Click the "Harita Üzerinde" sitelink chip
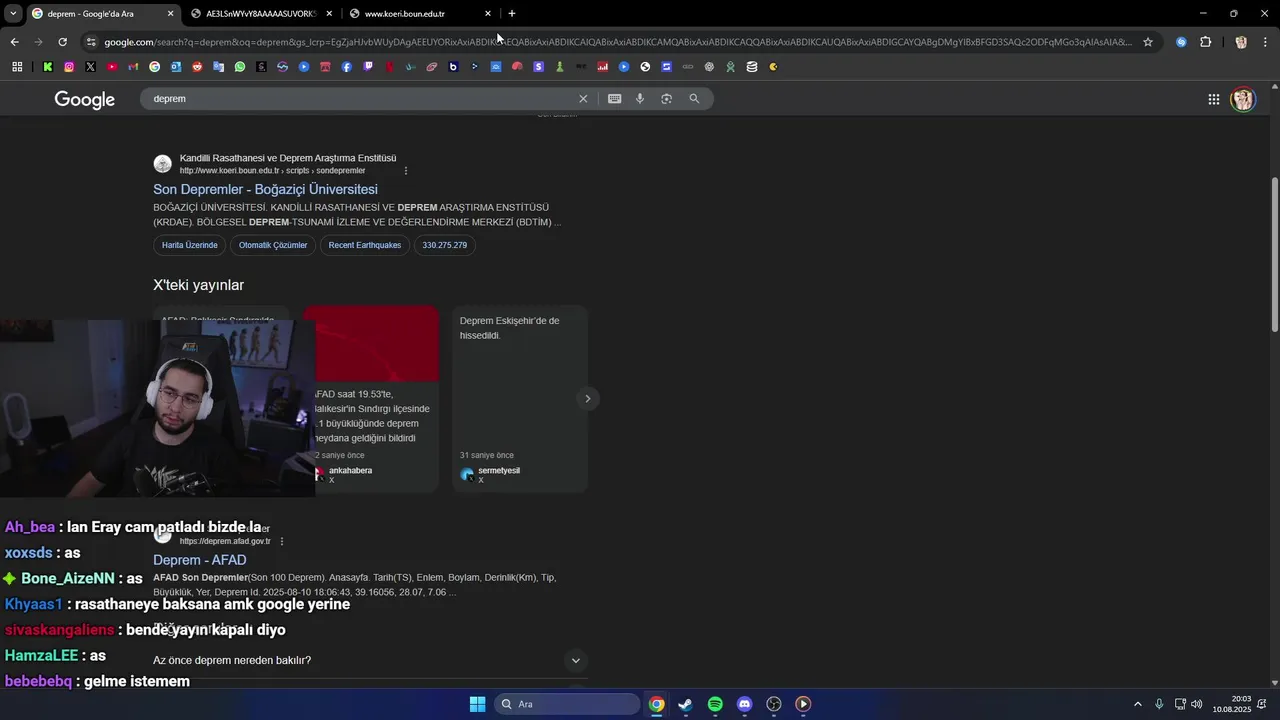1280x720 pixels. (190, 245)
